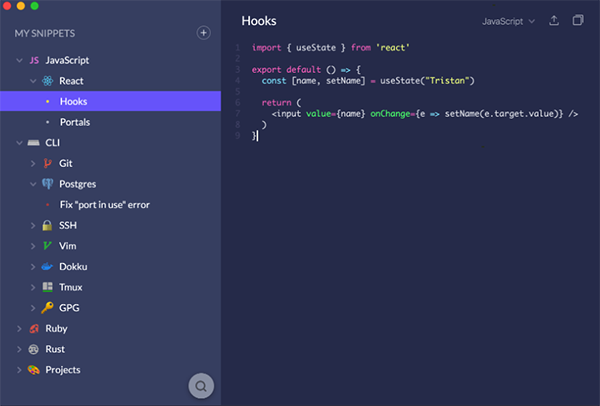Click the Hooks snippet title field
This screenshot has height=406, width=600.
point(259,21)
